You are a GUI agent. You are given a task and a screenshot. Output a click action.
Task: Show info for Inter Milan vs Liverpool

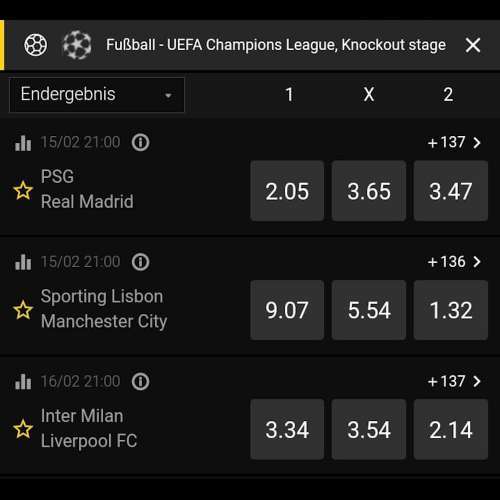140,381
